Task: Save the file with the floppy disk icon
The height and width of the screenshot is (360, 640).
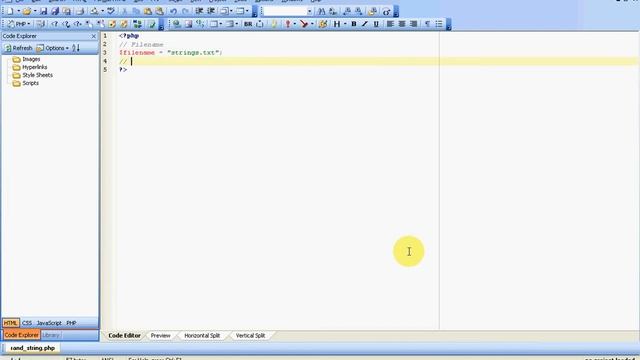Action: coord(43,11)
